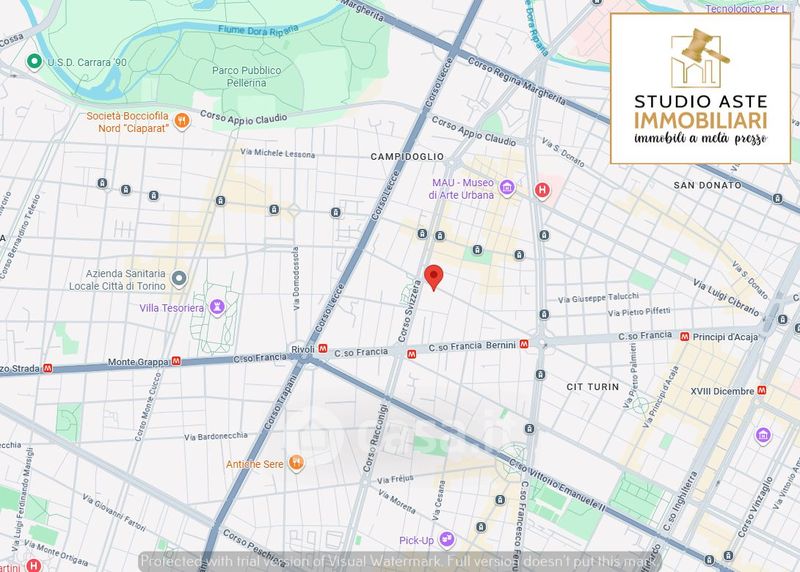Screen dimensions: 800x572
Task: Click the Studio Aste Immobiliari logo
Action: point(700,88)
